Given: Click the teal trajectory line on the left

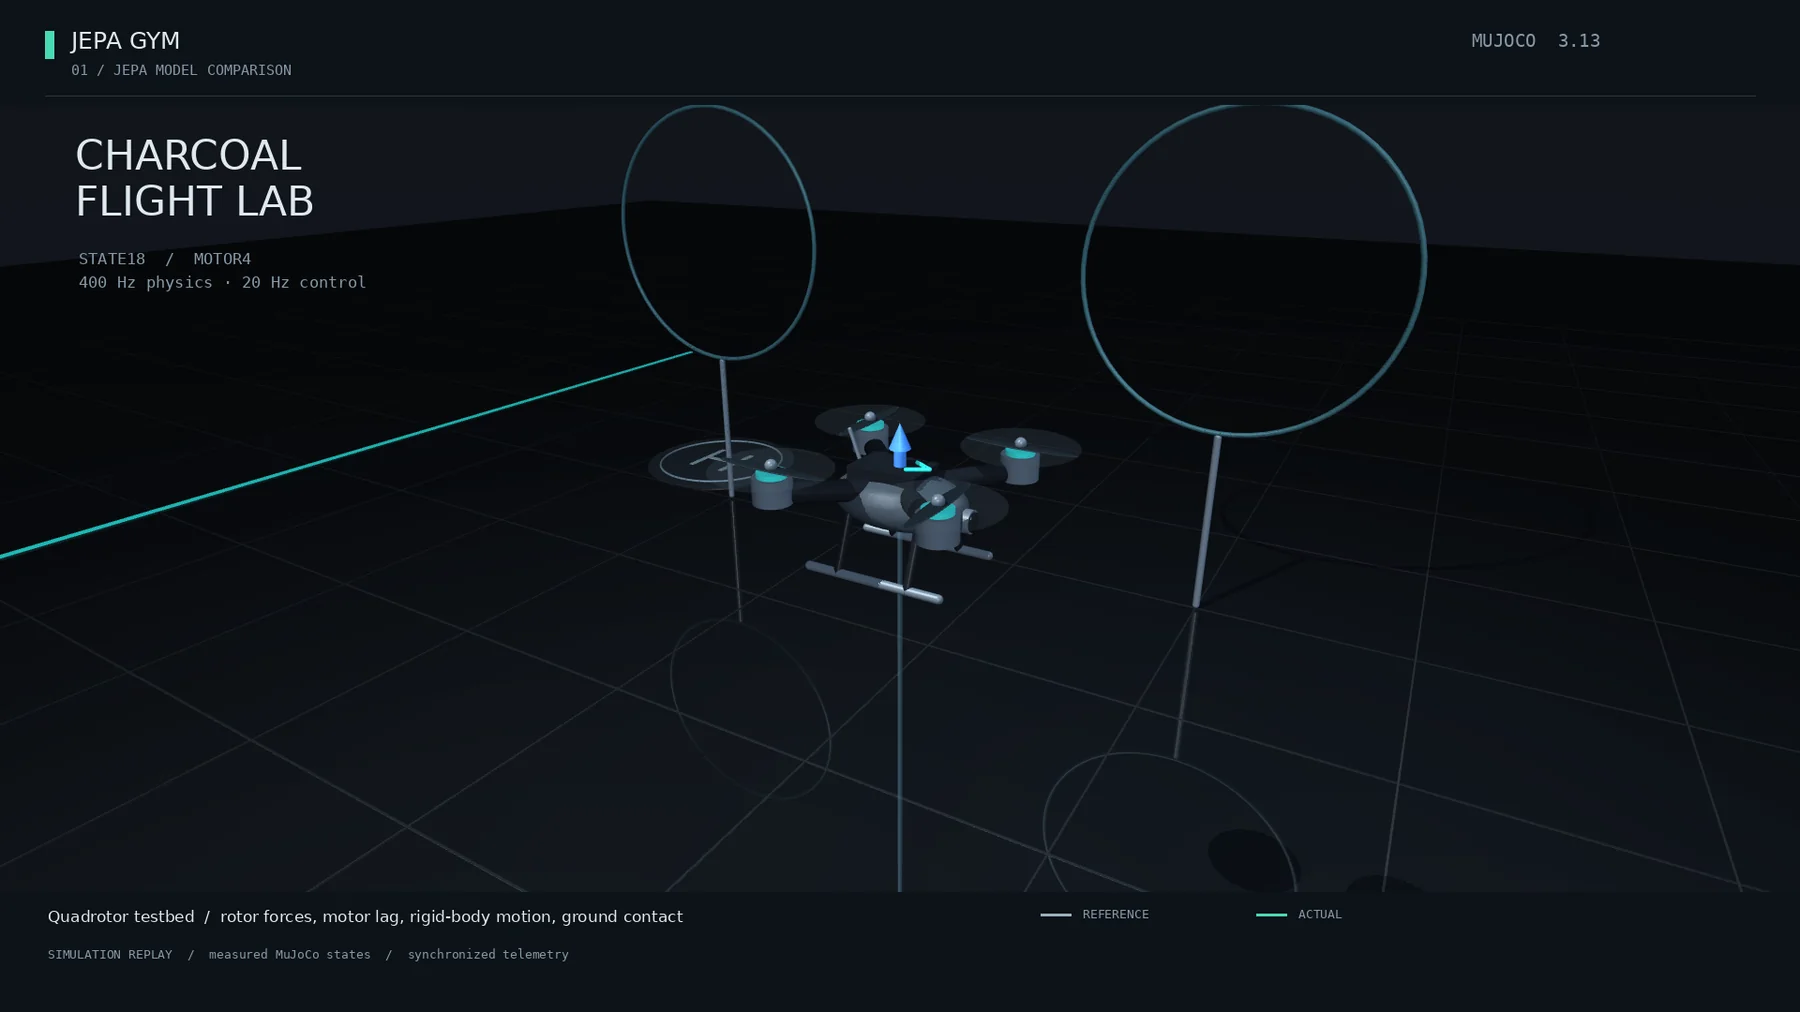Looking at the screenshot, I should 345,454.
